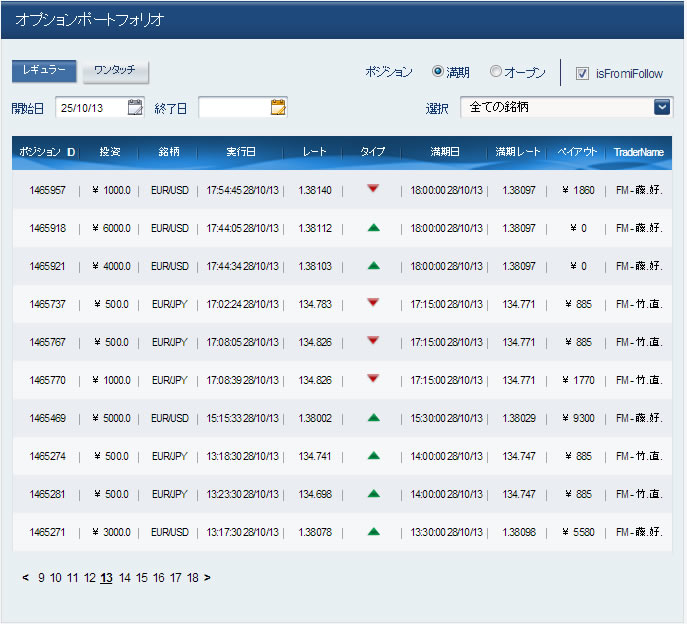
Task: Select position ID 1465469 cell
Action: pyautogui.click(x=47, y=418)
